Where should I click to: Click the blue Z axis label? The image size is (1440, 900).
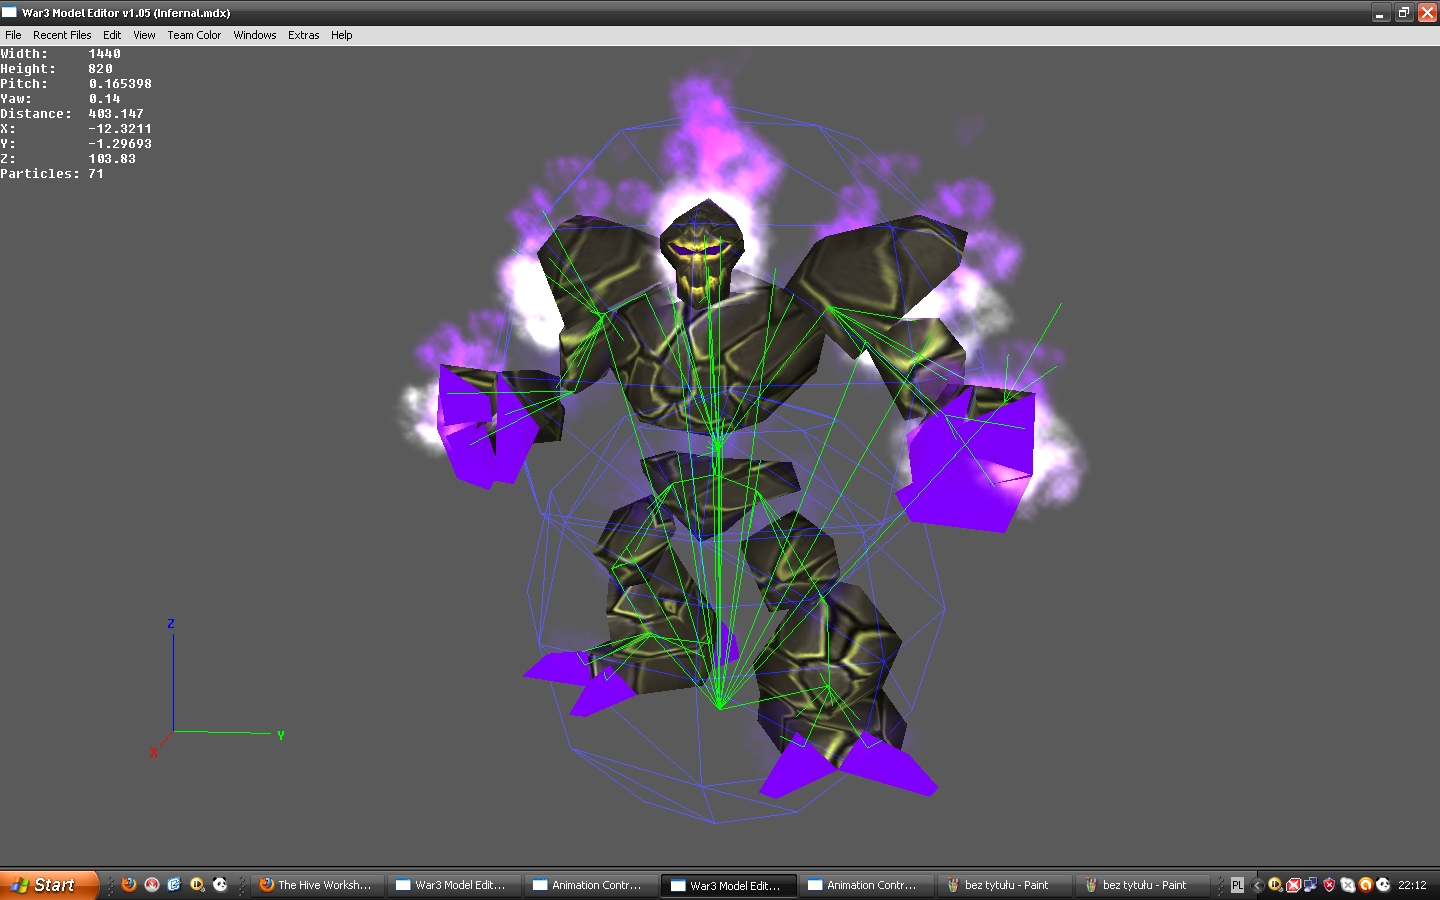(171, 623)
